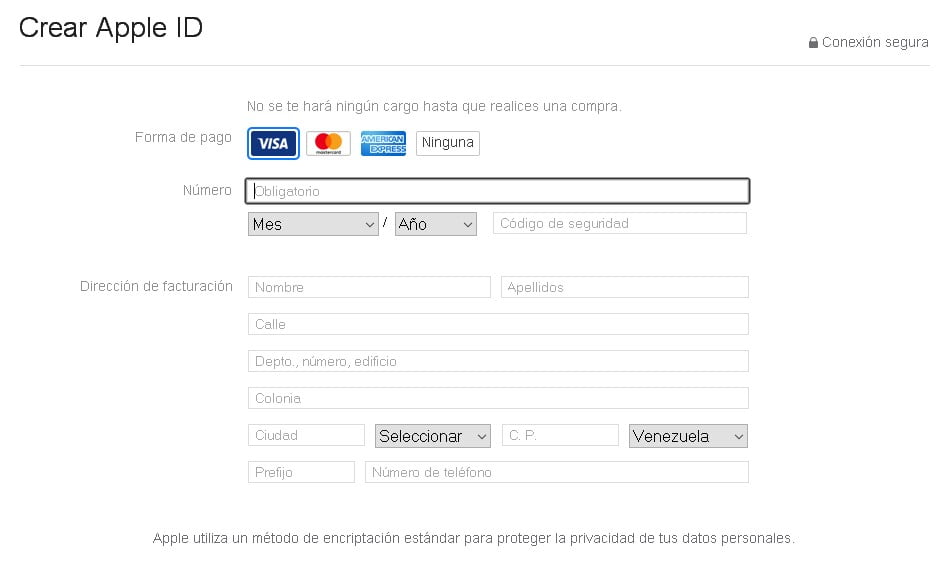Click the Conexión segura lock icon
This screenshot has height=566, width=948.
tap(813, 42)
